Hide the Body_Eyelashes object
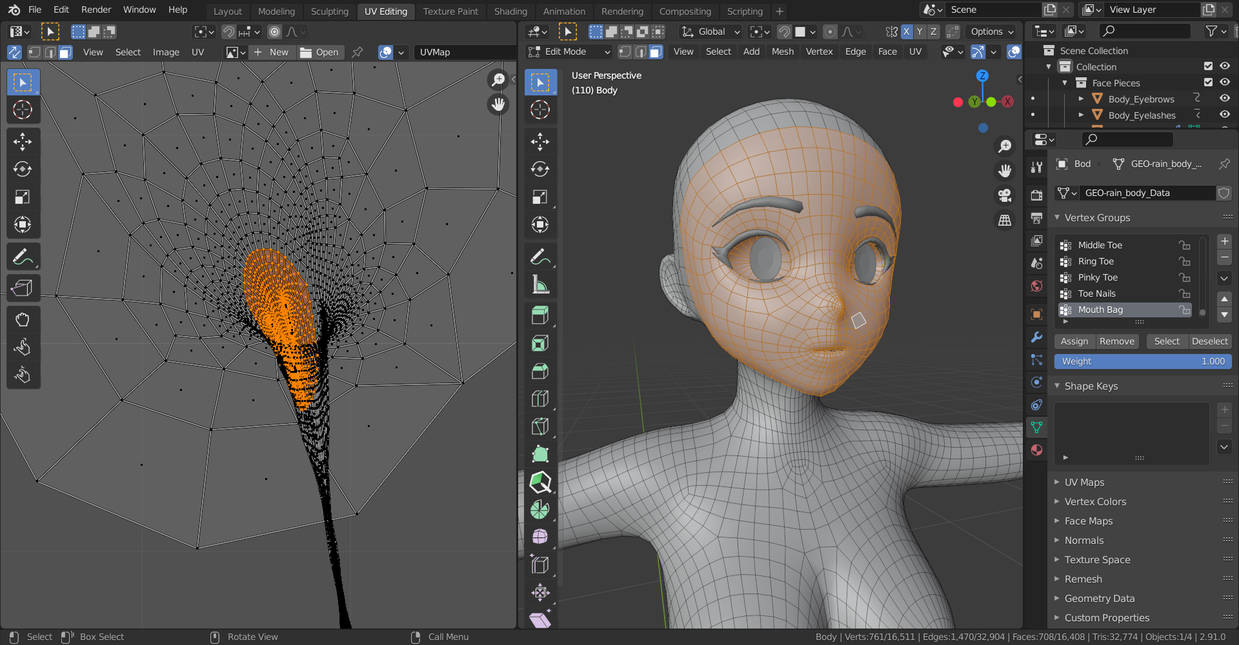The width and height of the screenshot is (1239, 645). point(1224,115)
